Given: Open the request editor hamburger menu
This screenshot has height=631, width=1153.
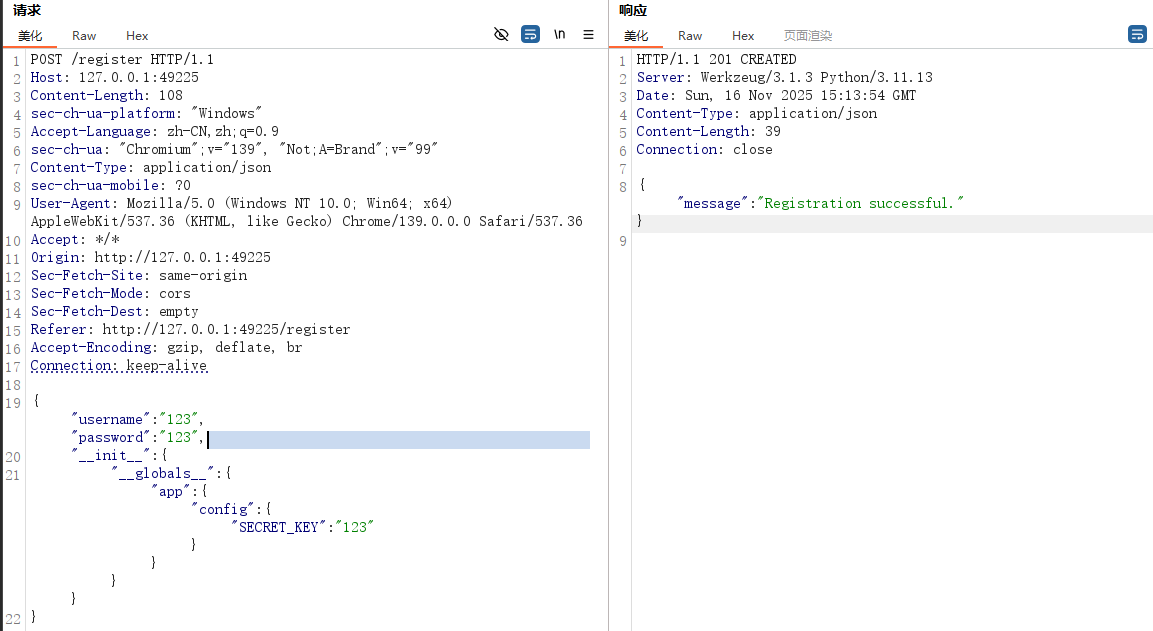Looking at the screenshot, I should [589, 34].
